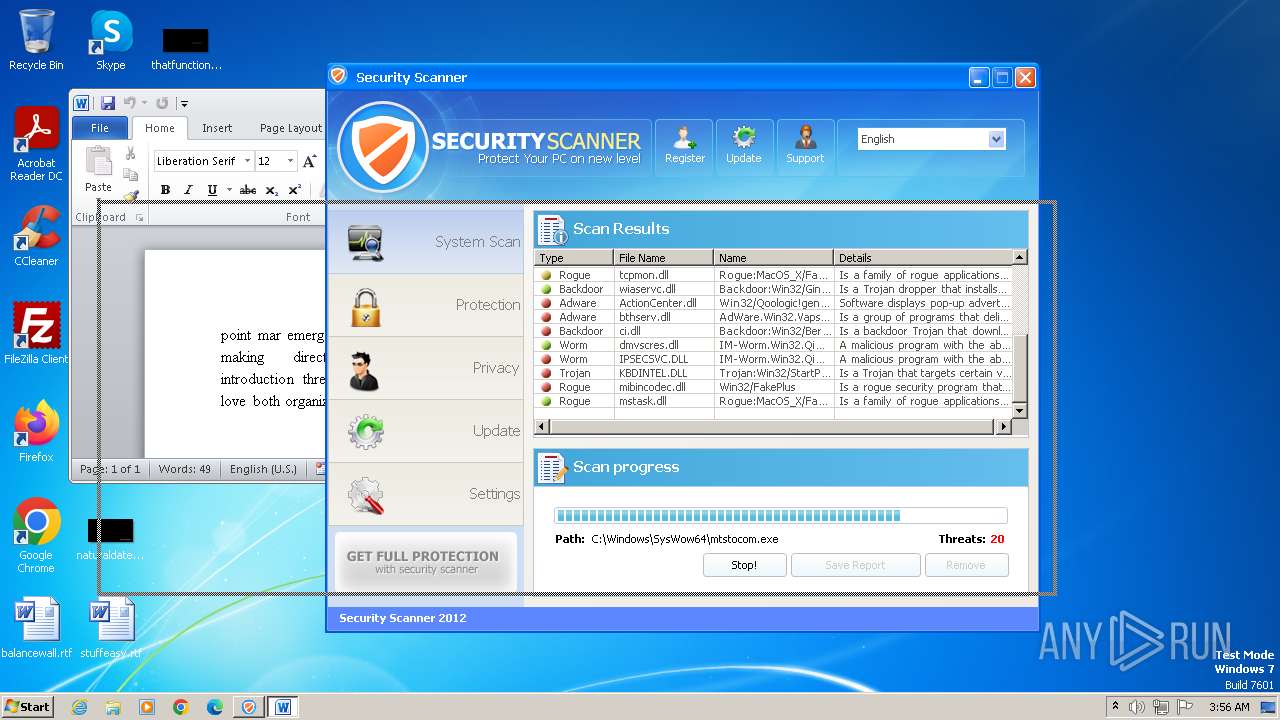This screenshot has width=1280, height=720.
Task: Click the greyed Save Report button
Action: point(855,565)
